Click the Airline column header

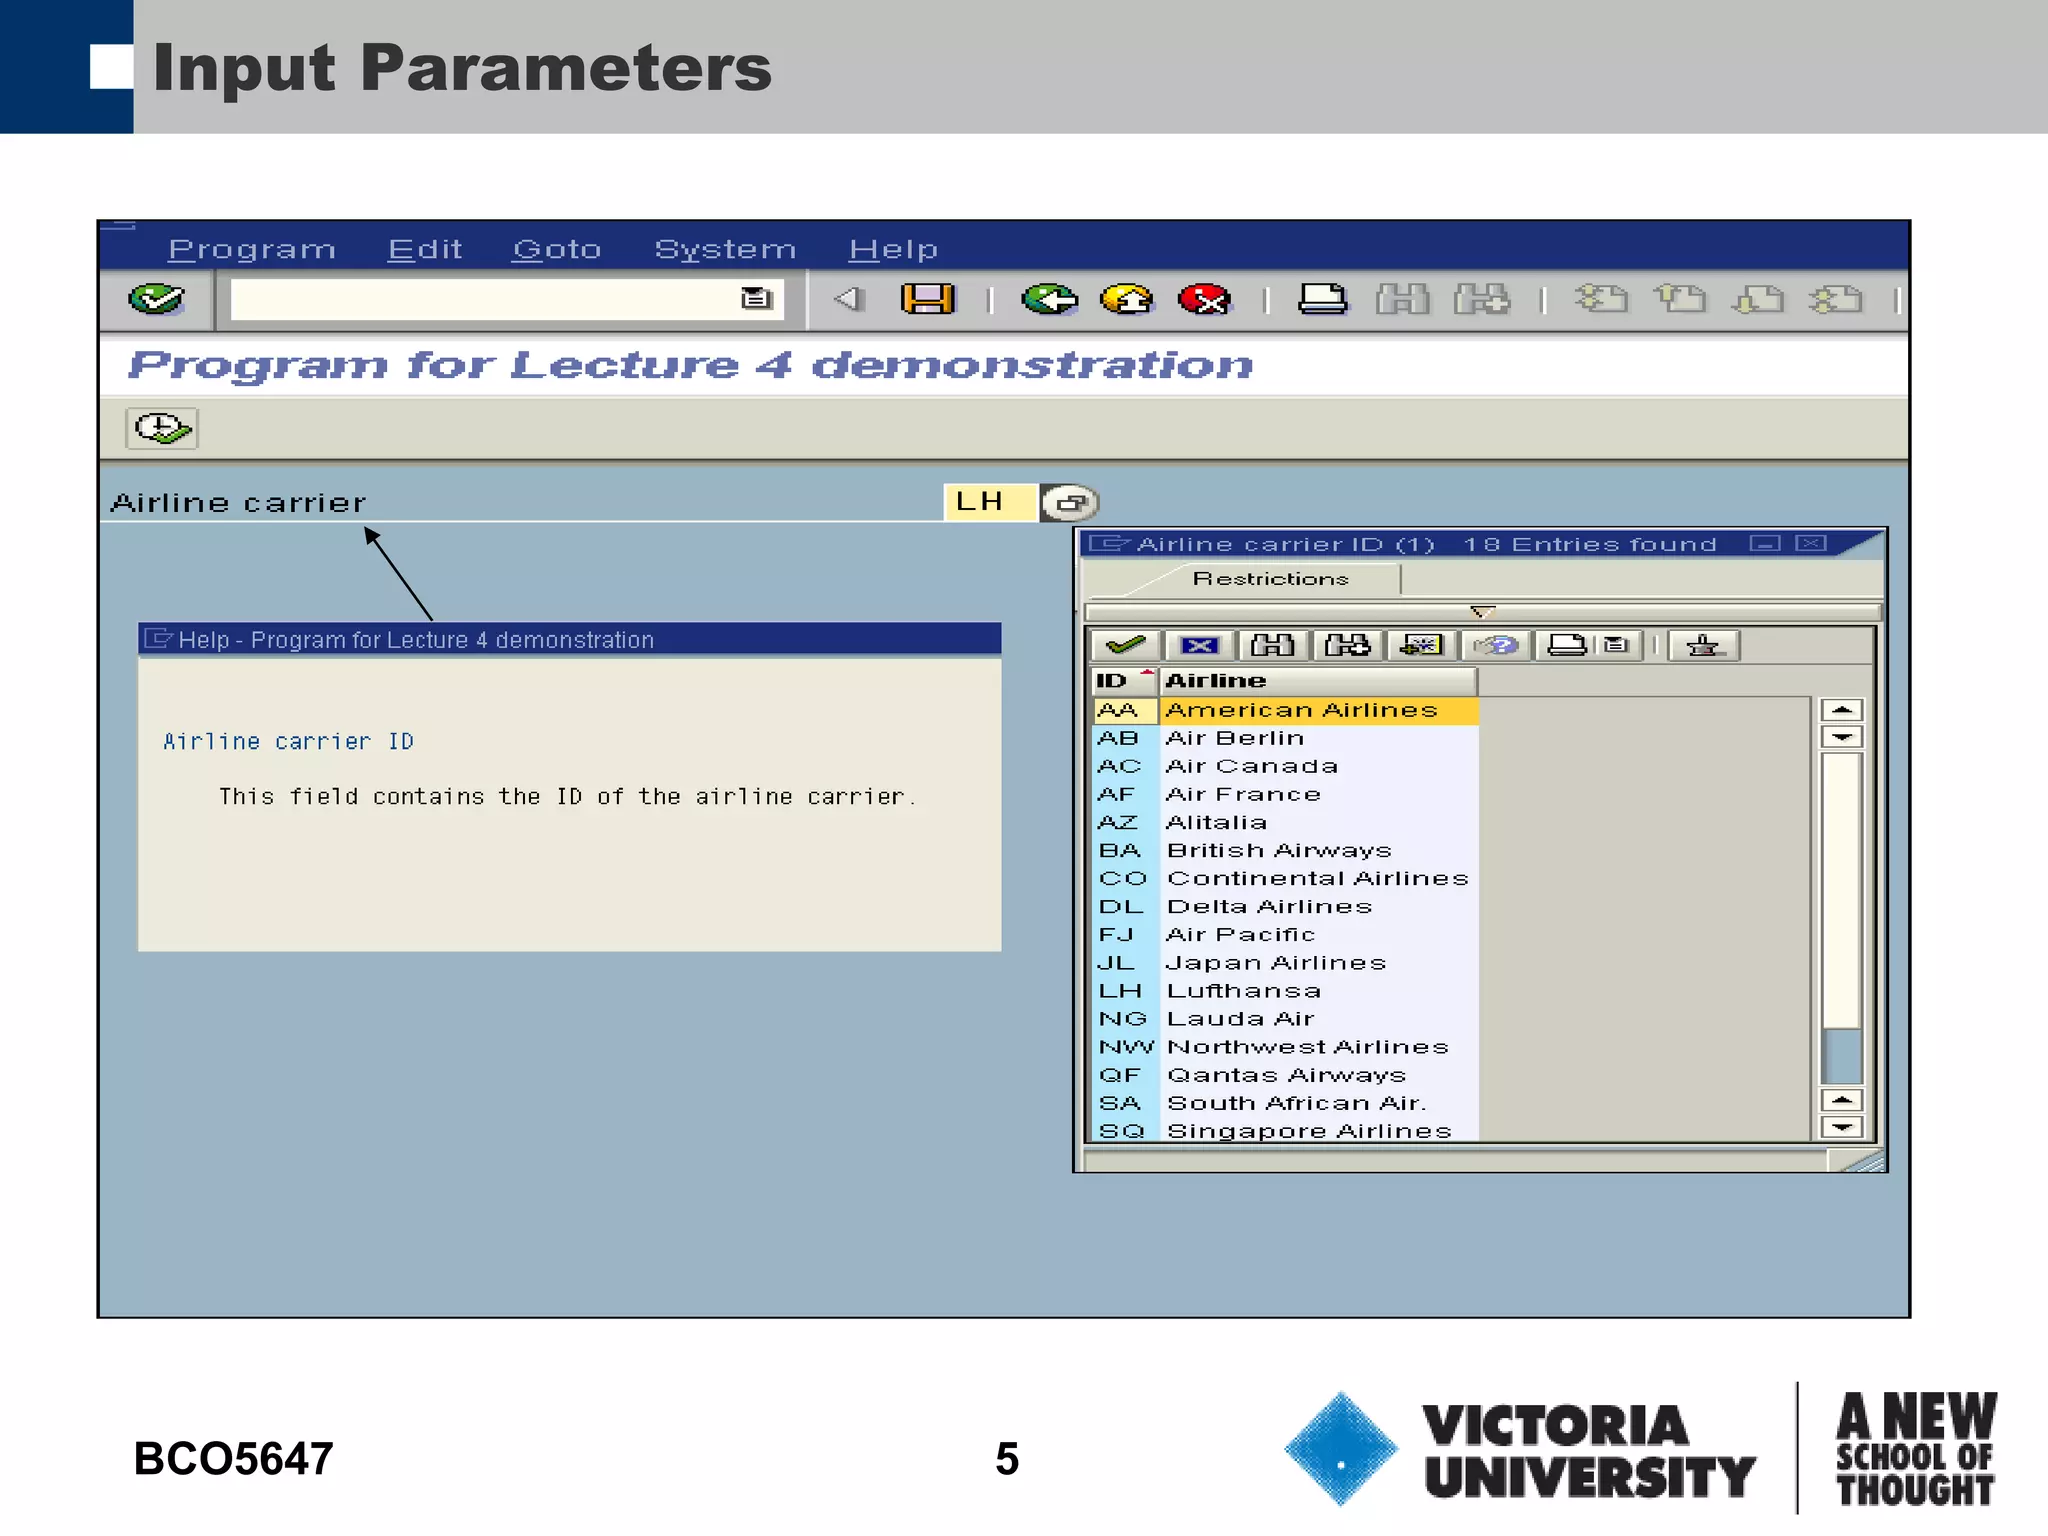click(1318, 681)
